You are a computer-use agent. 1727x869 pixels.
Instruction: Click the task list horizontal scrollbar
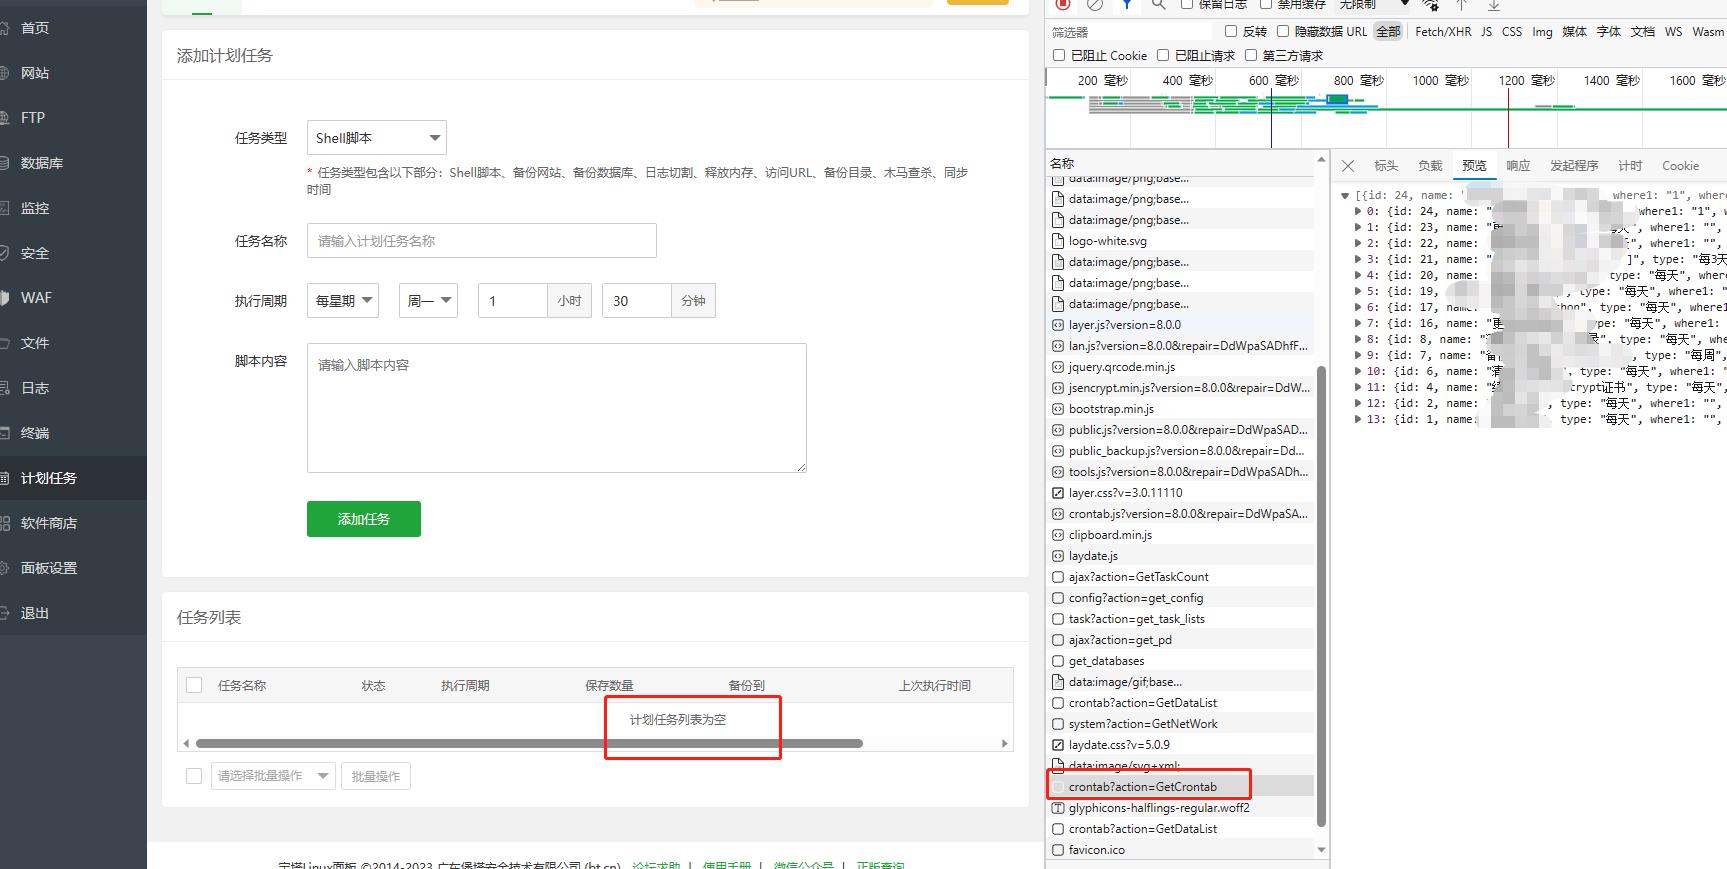pyautogui.click(x=528, y=744)
